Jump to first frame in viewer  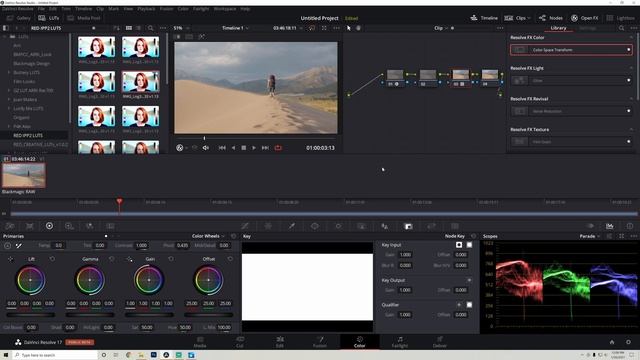(x=222, y=148)
